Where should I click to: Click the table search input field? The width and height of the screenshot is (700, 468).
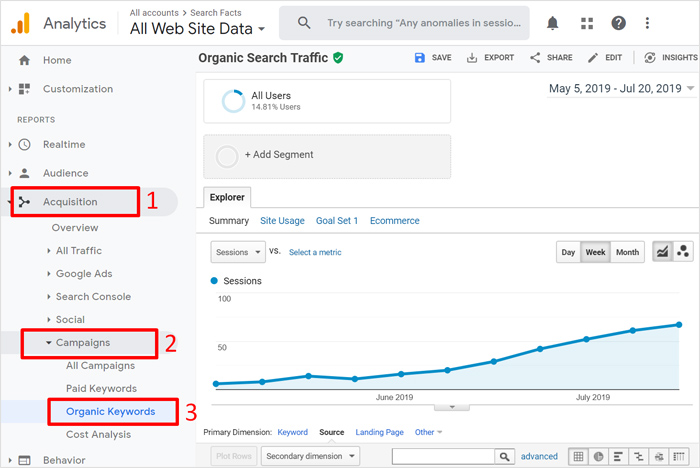click(x=440, y=456)
